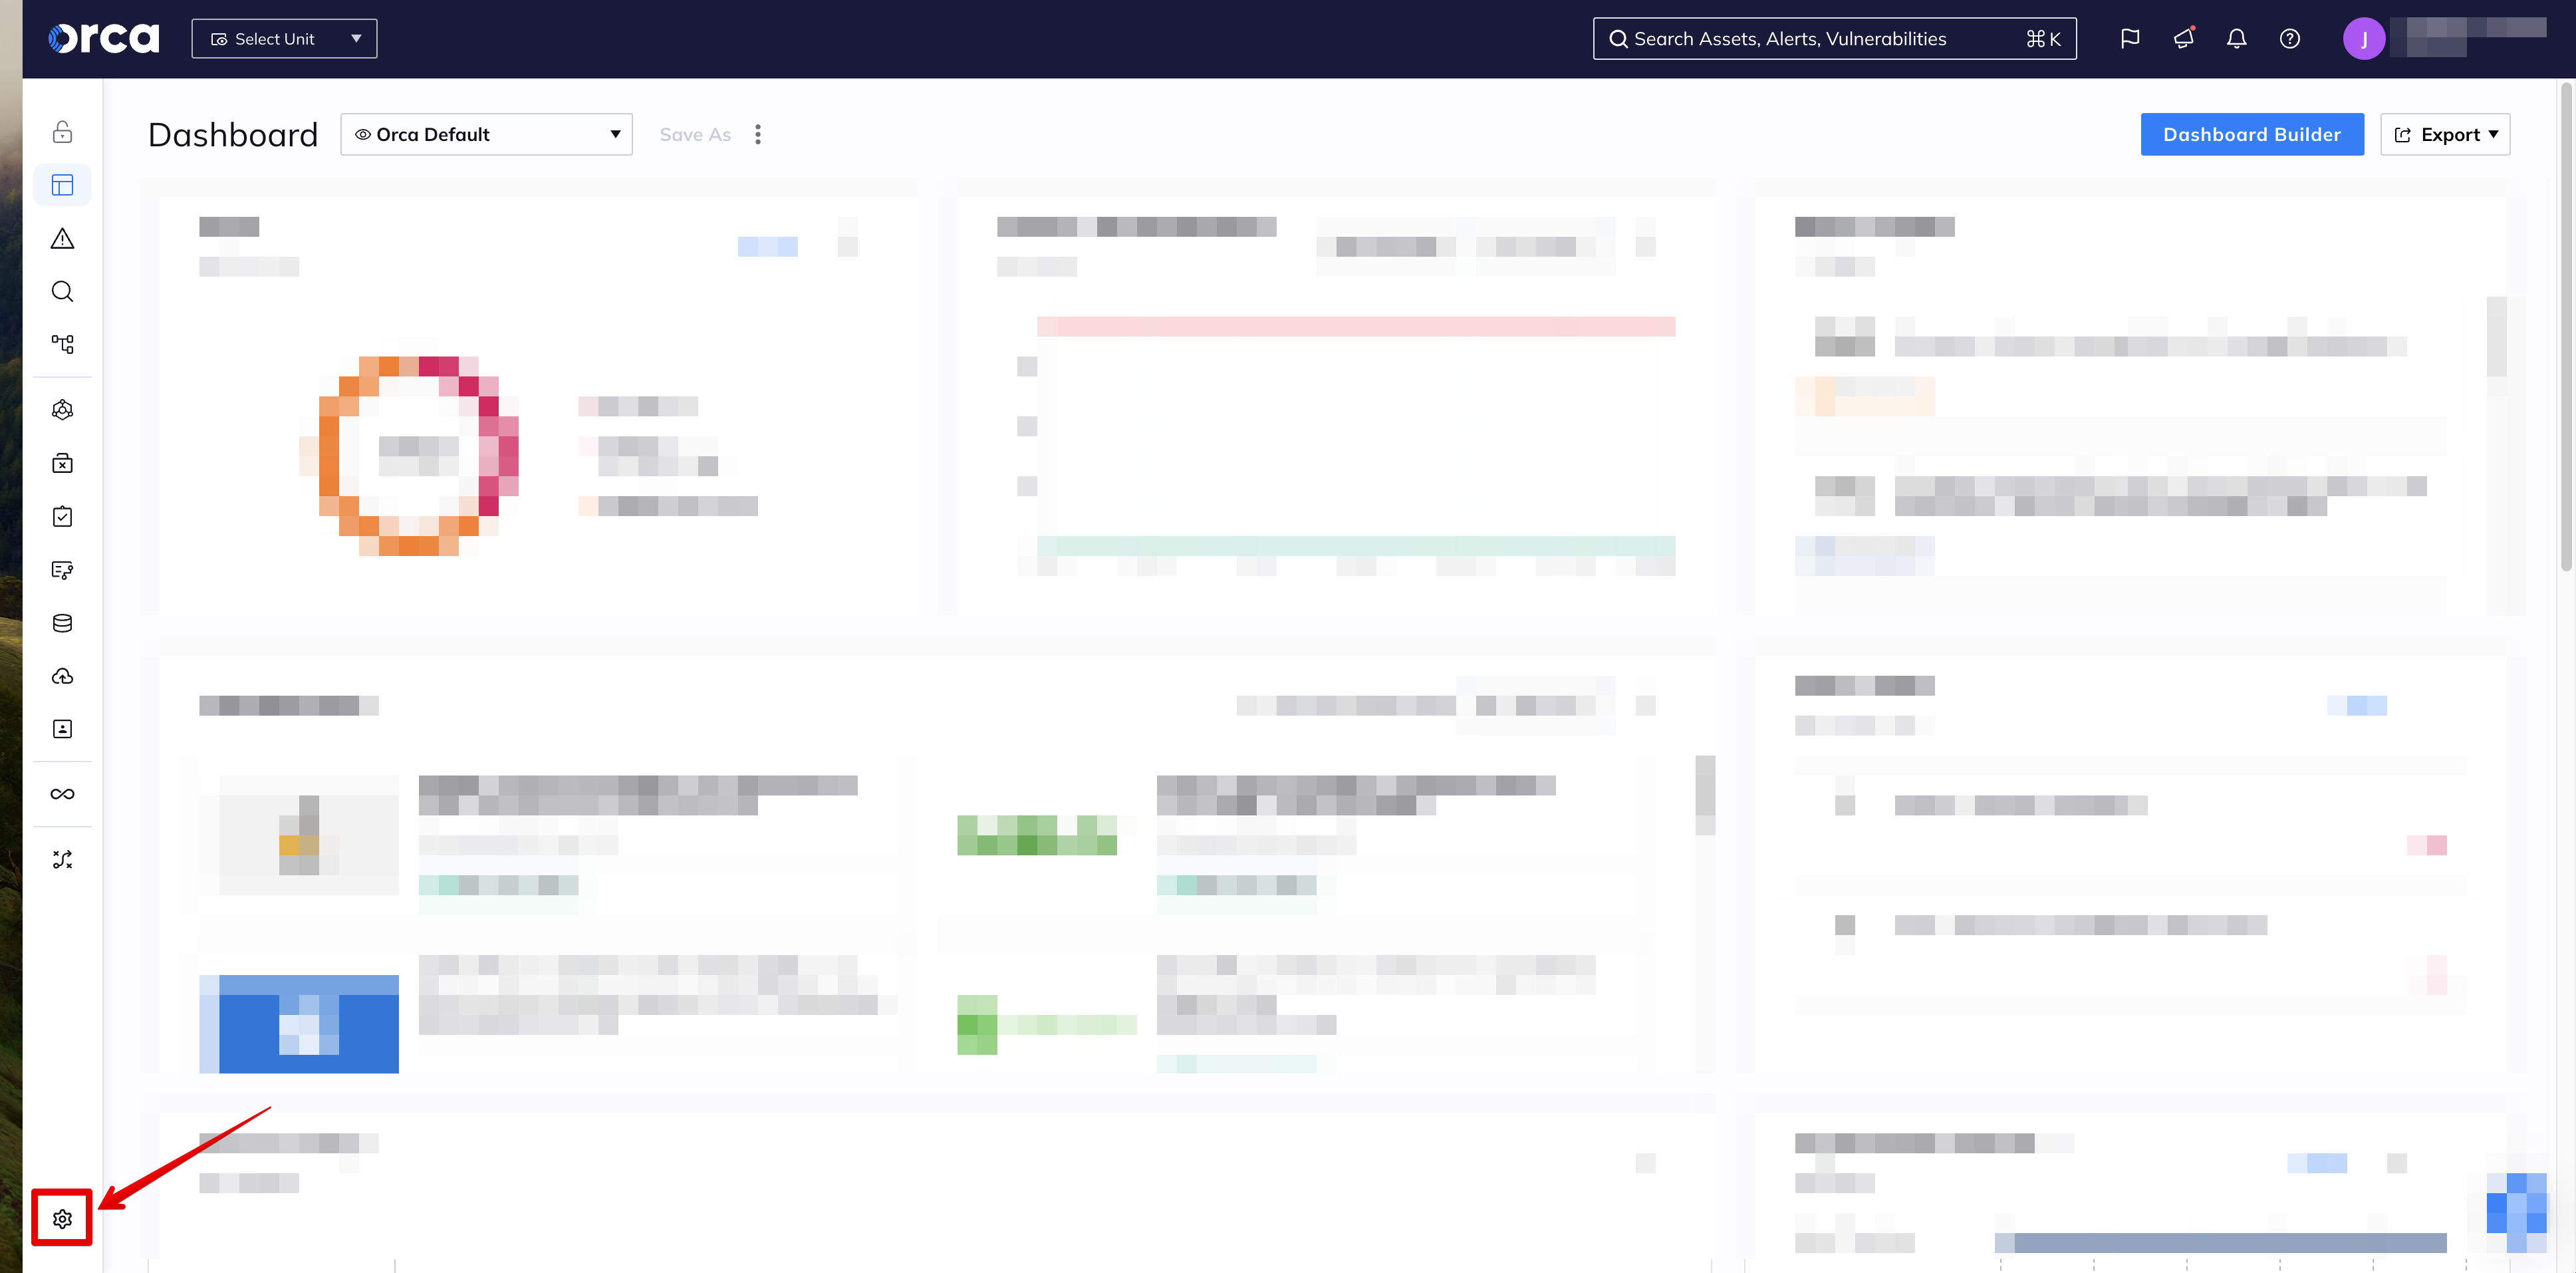Screen dimensions: 2576x1273
Task: Click the Compliance icon in sidebar
Action: tap(63, 514)
